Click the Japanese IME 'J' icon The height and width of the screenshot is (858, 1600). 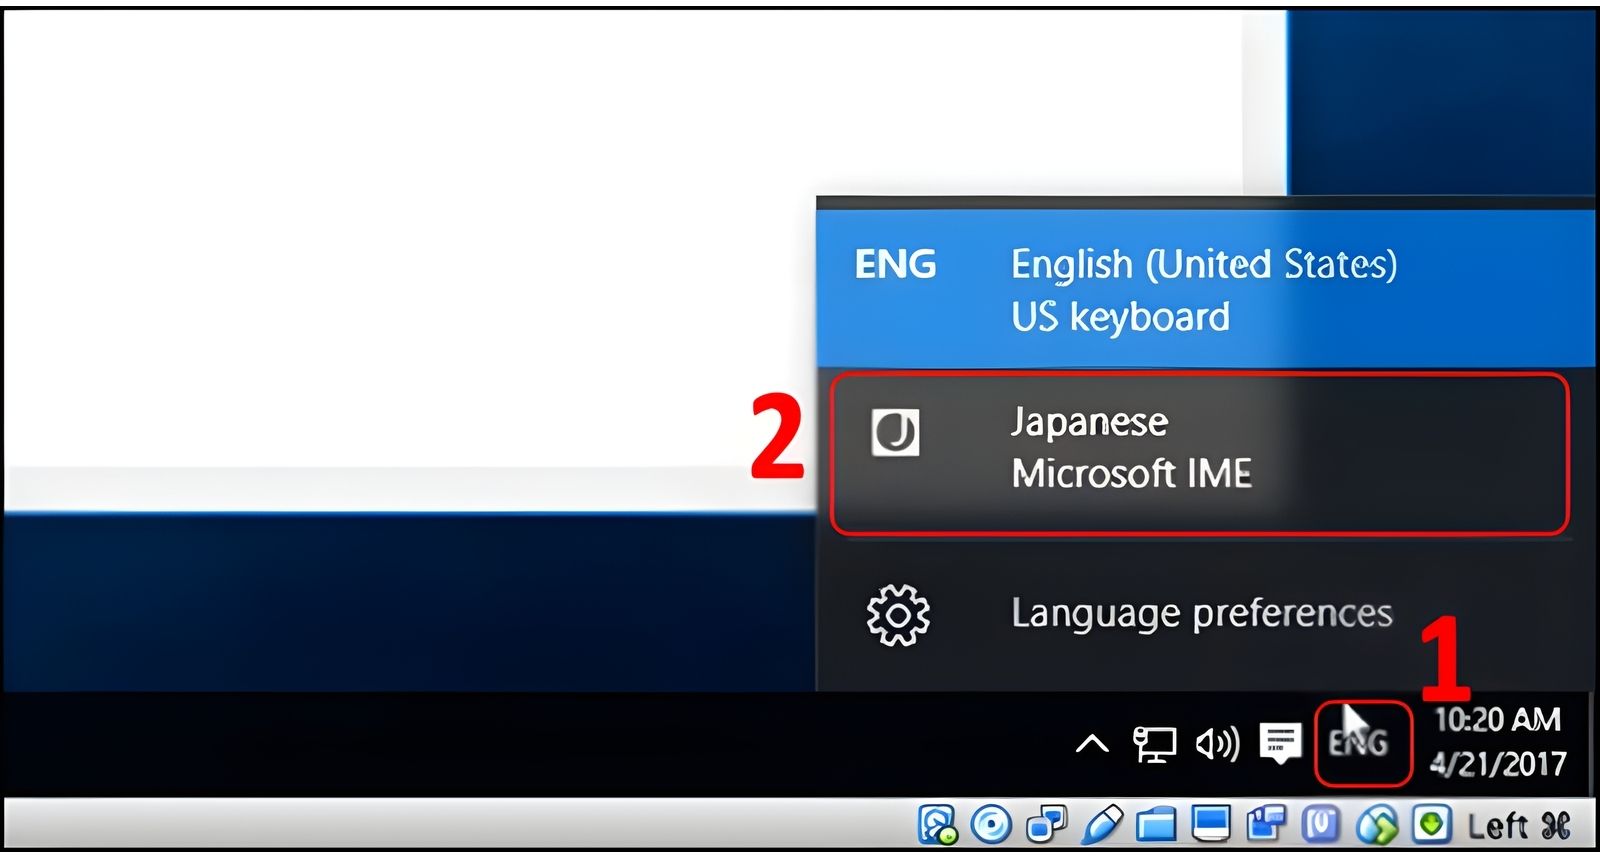[895, 433]
